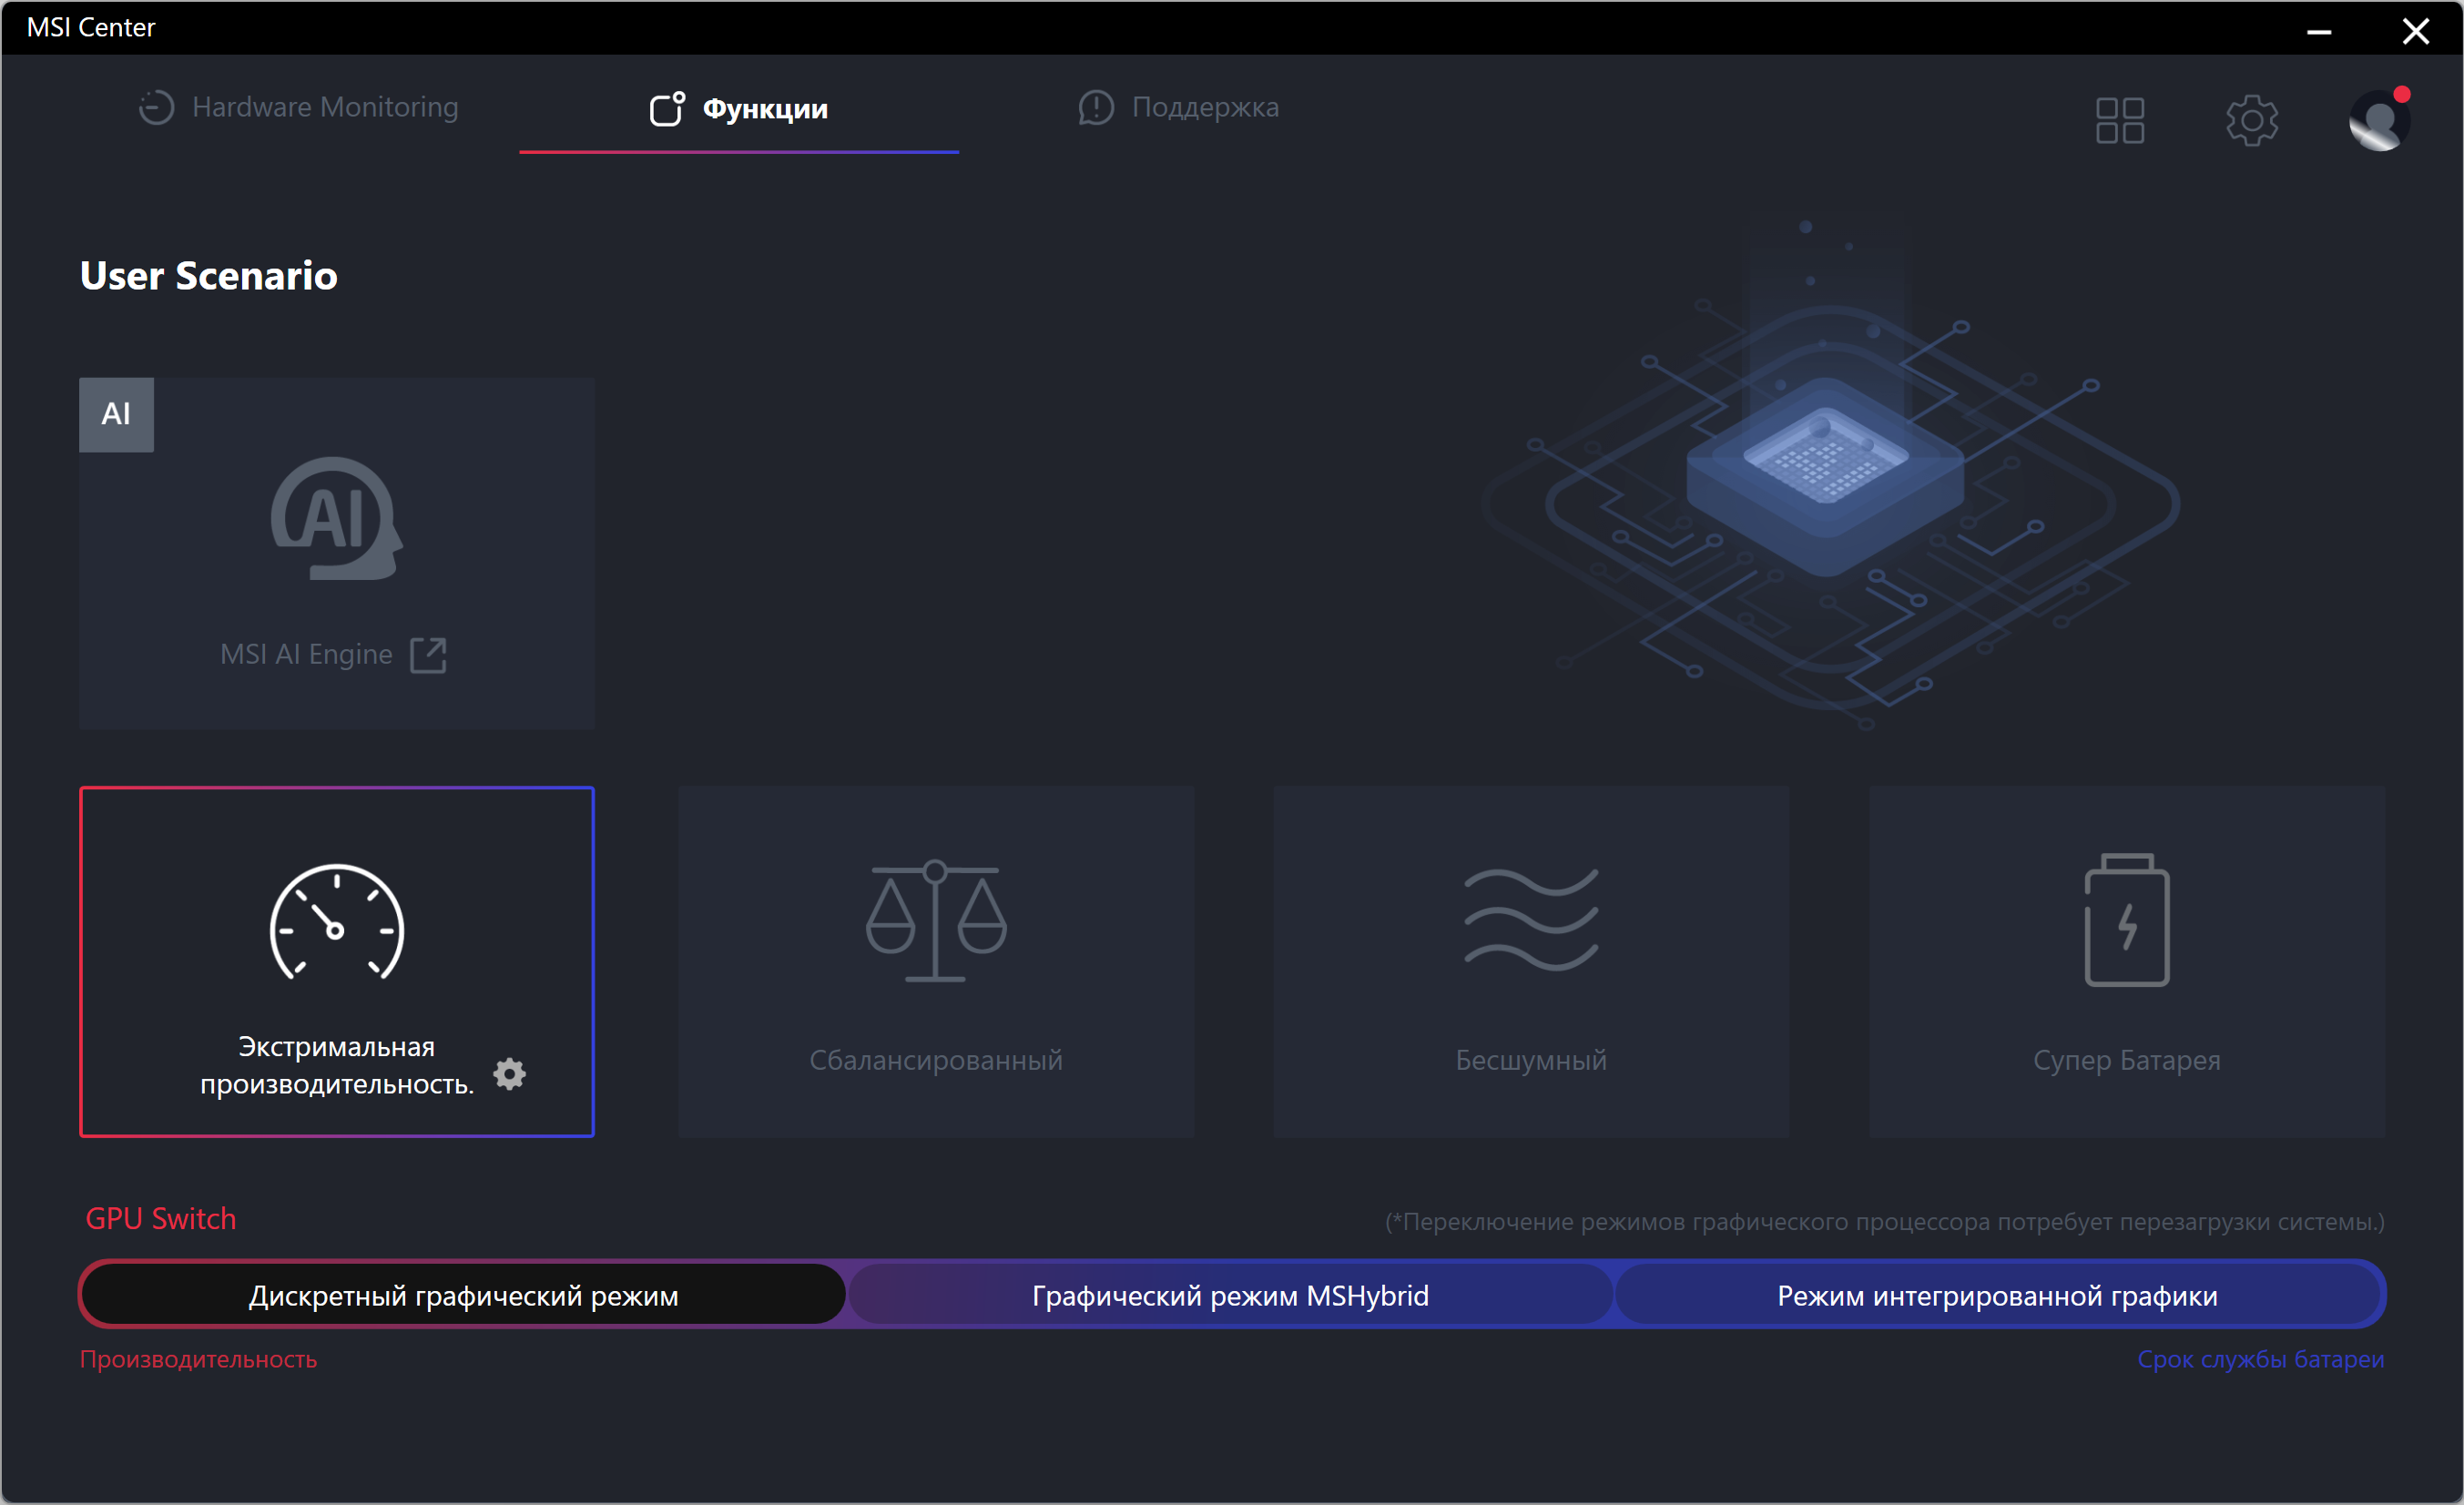Switch to Режим интегрированной графики

coord(1996,1295)
